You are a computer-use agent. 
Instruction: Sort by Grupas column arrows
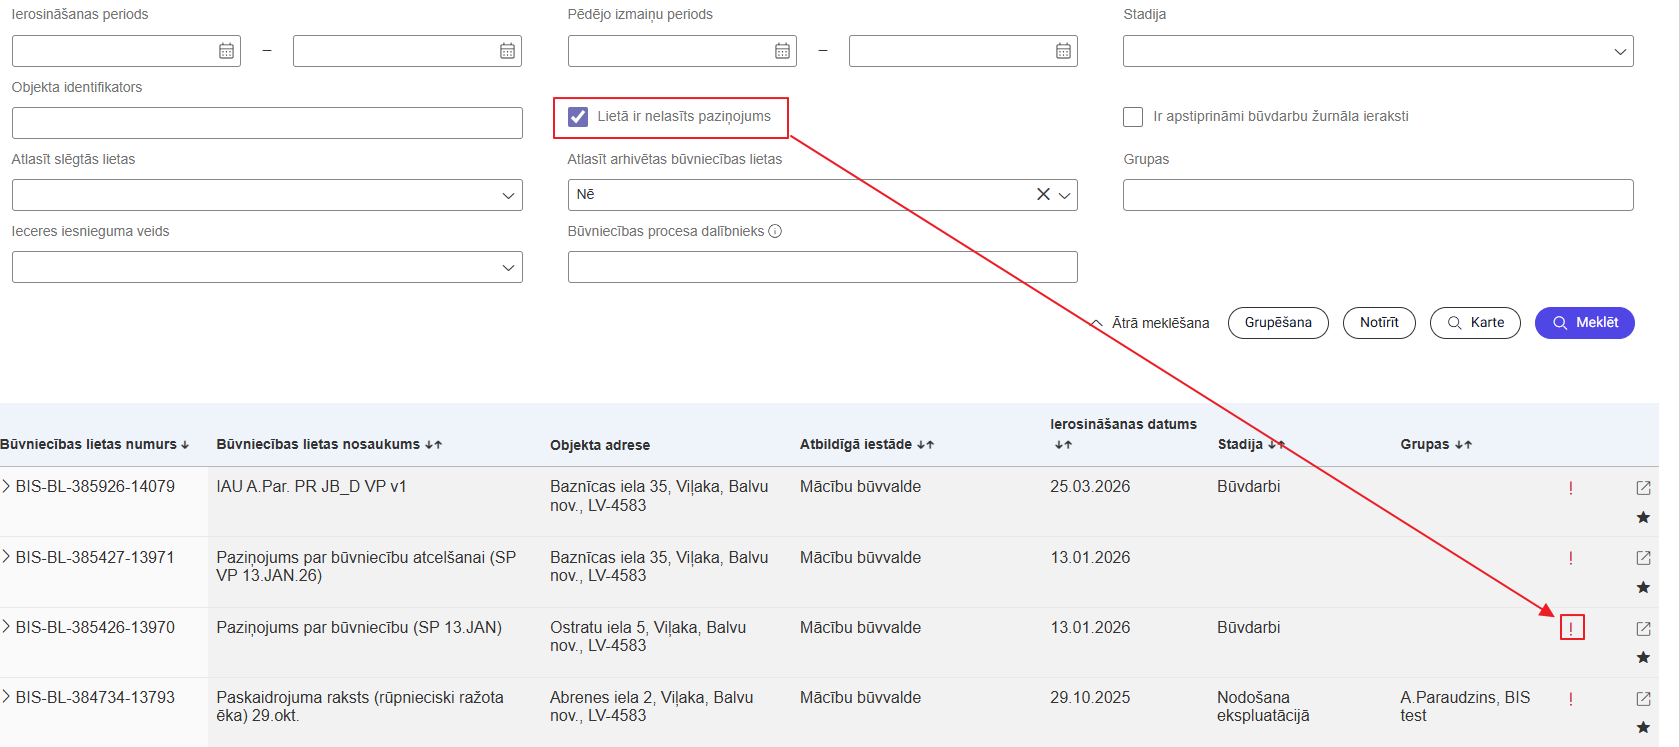pos(1463,445)
